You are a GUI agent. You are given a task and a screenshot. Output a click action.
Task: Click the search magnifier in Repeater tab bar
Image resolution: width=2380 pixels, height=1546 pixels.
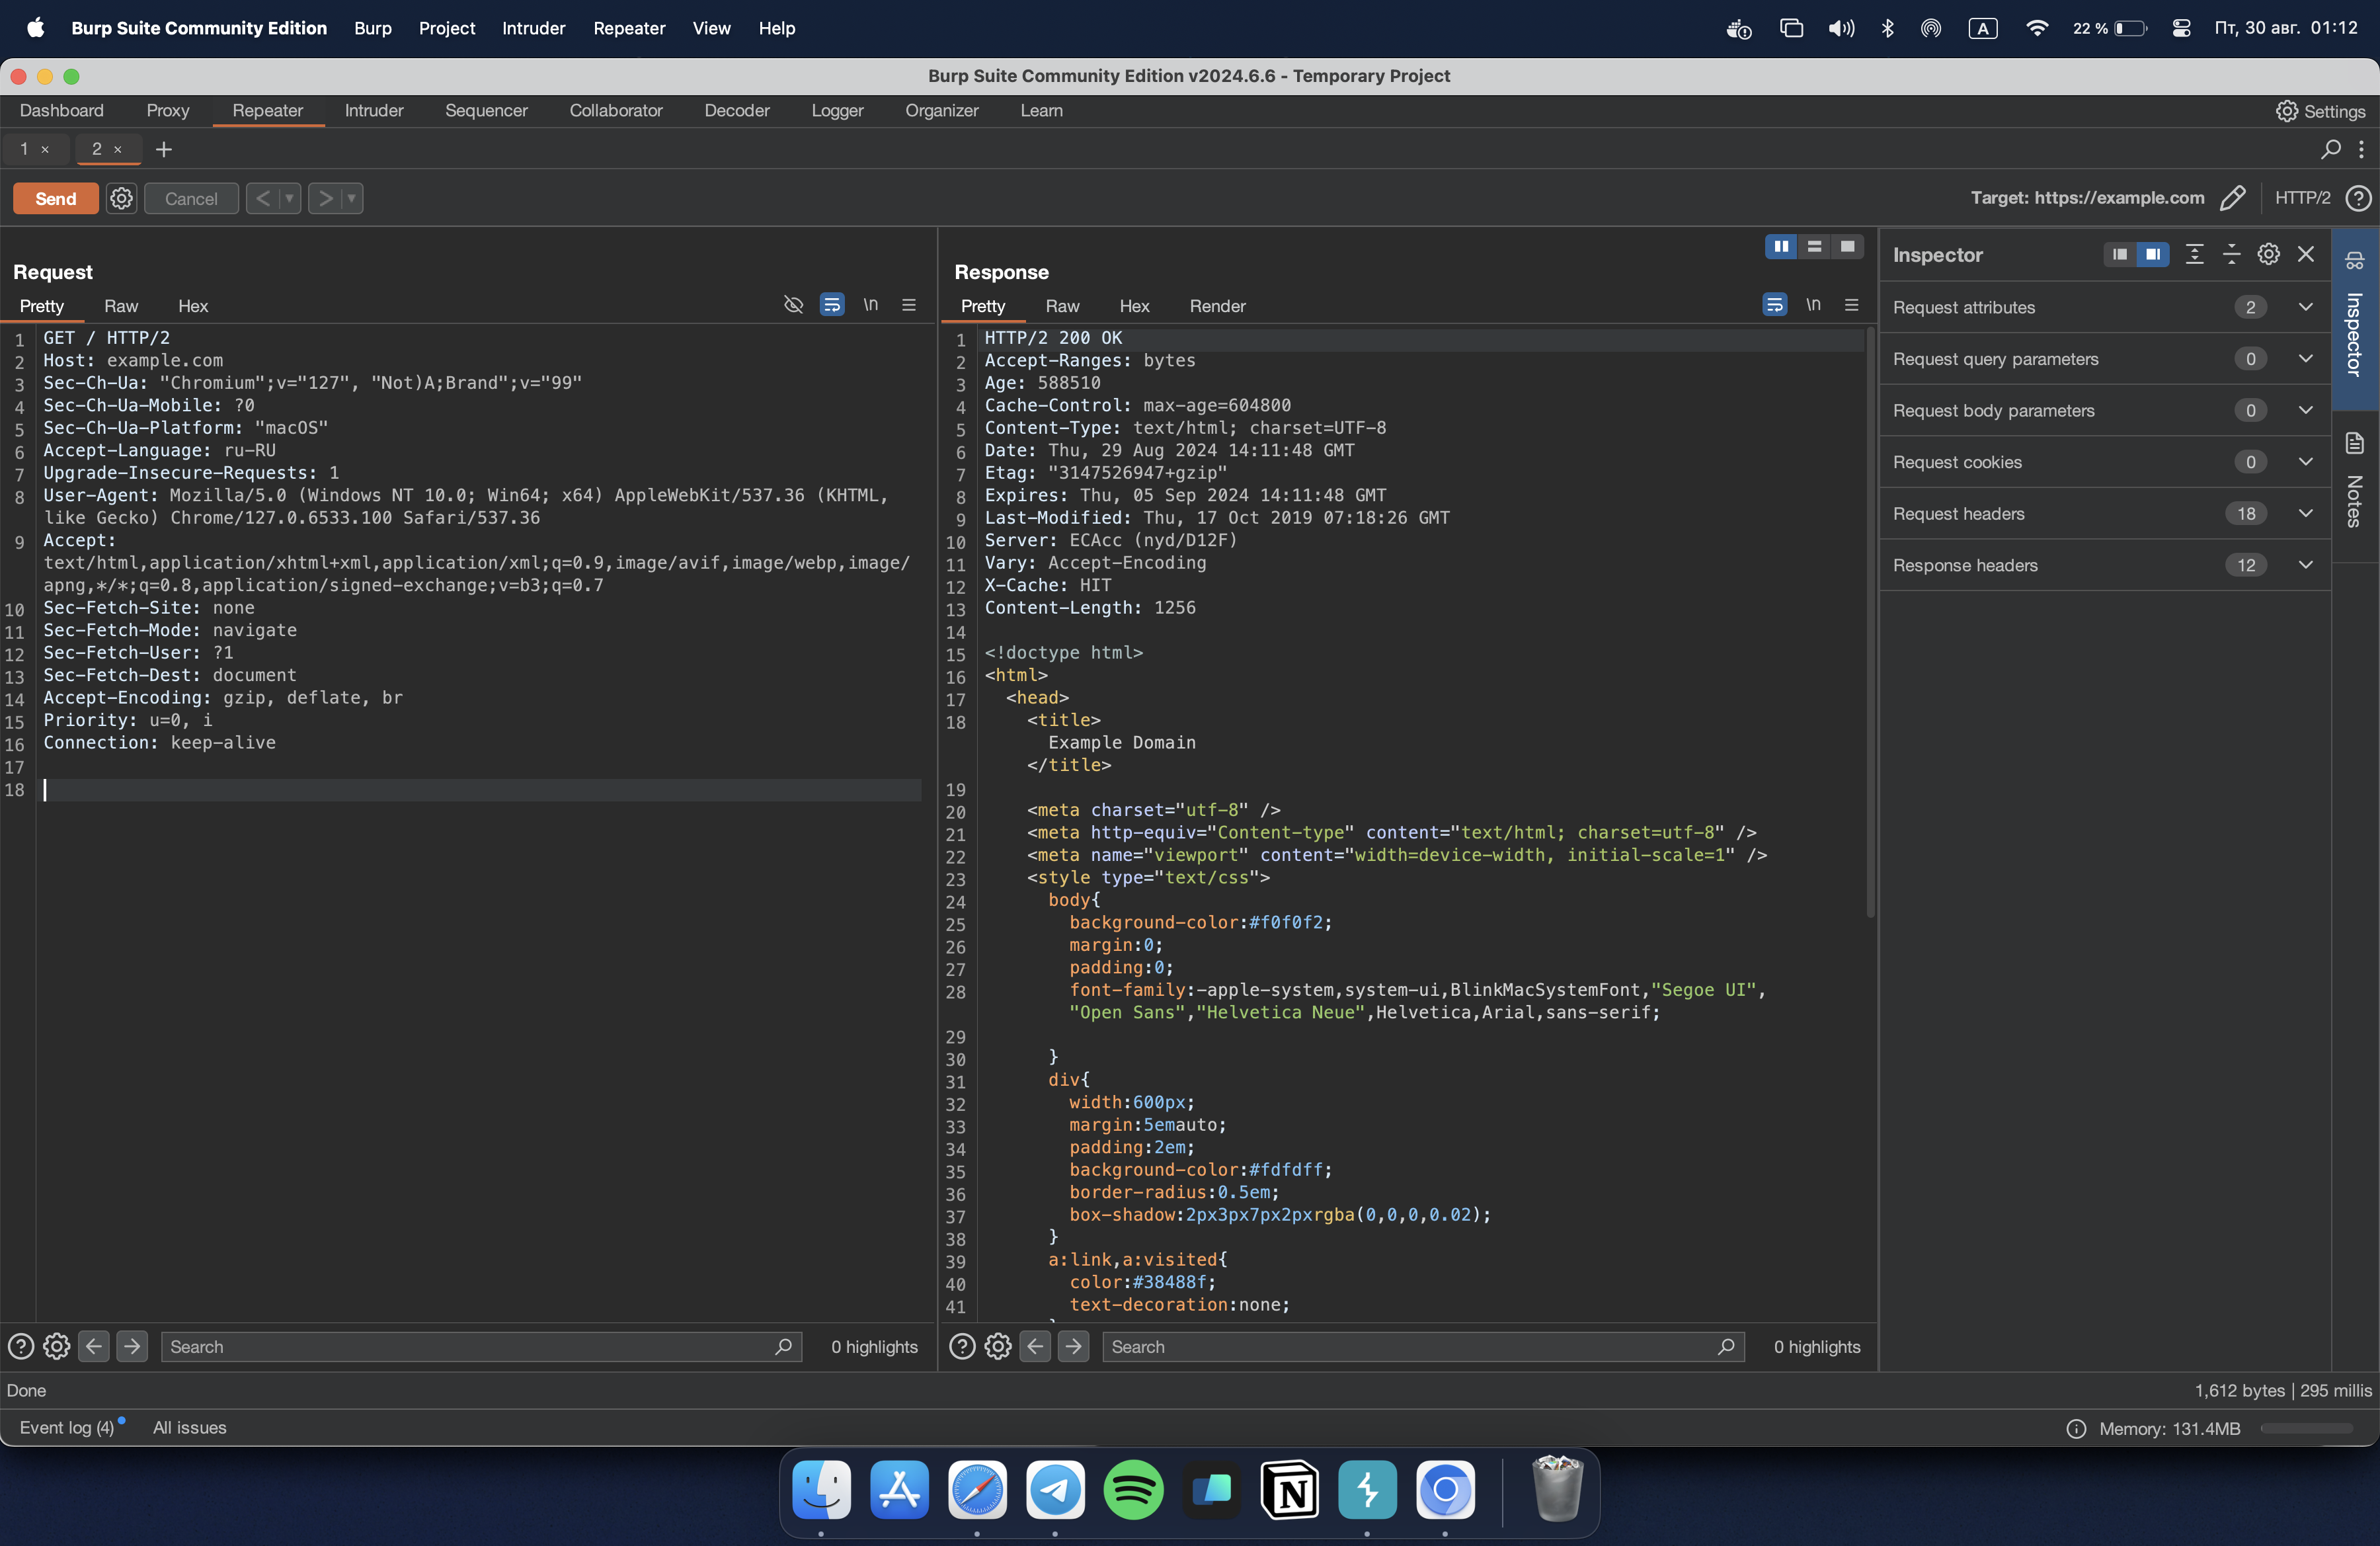tap(2330, 149)
